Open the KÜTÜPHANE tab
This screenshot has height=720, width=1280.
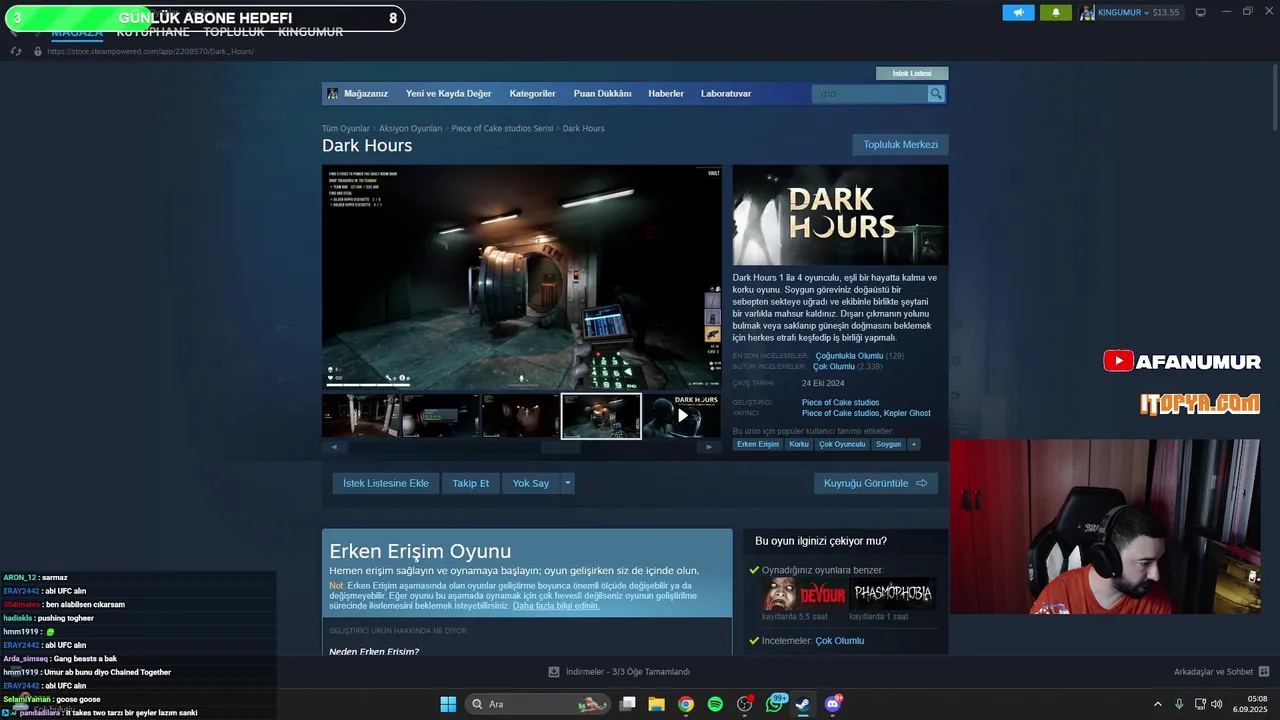(152, 32)
